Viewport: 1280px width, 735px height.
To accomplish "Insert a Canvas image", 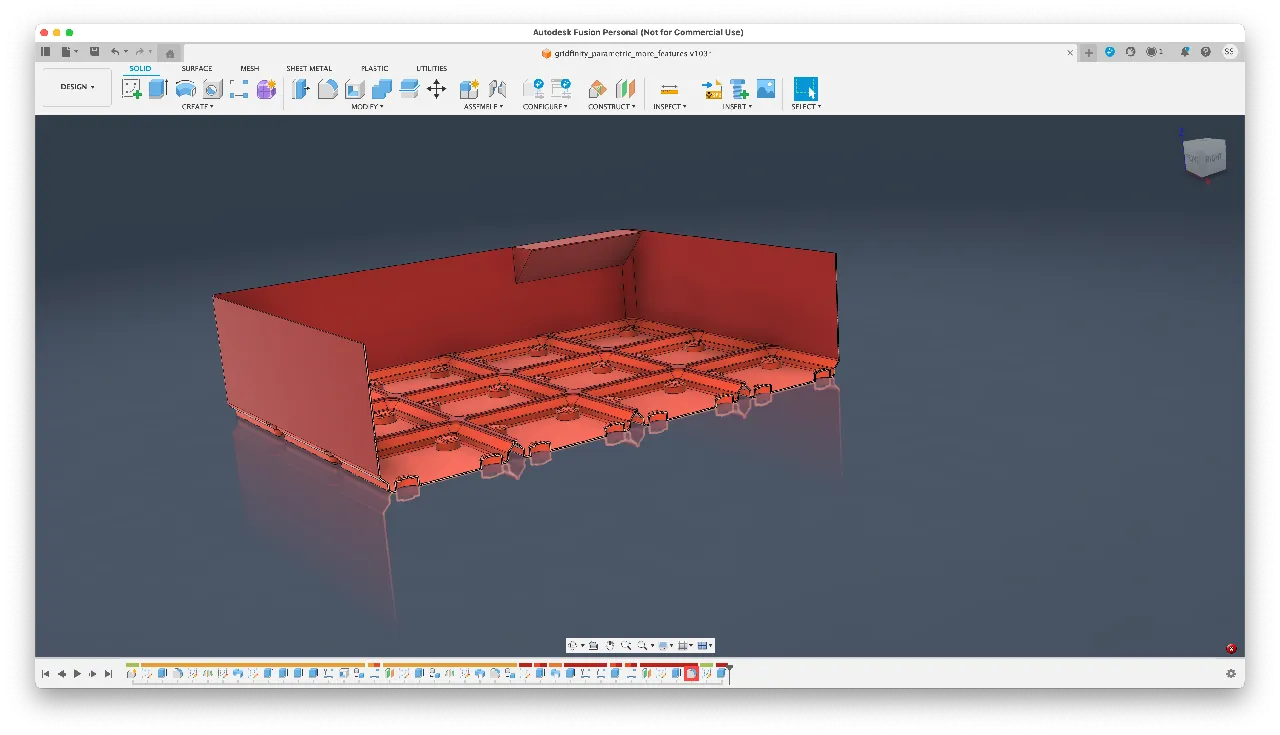I will (x=766, y=89).
